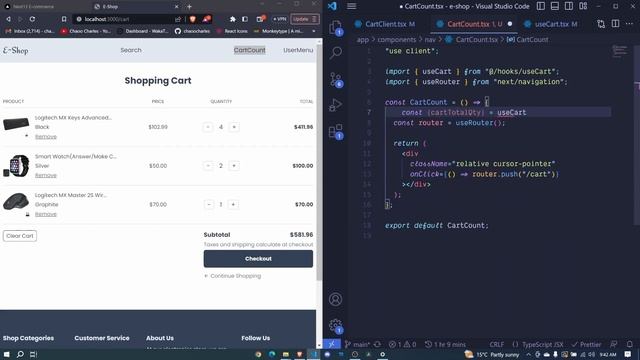
Task: Open the Inbox bookmark
Action: tap(29, 31)
